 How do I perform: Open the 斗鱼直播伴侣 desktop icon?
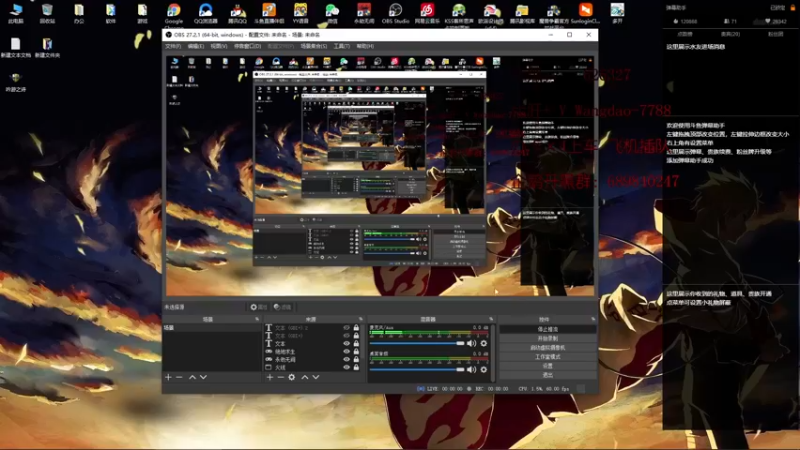pos(269,13)
